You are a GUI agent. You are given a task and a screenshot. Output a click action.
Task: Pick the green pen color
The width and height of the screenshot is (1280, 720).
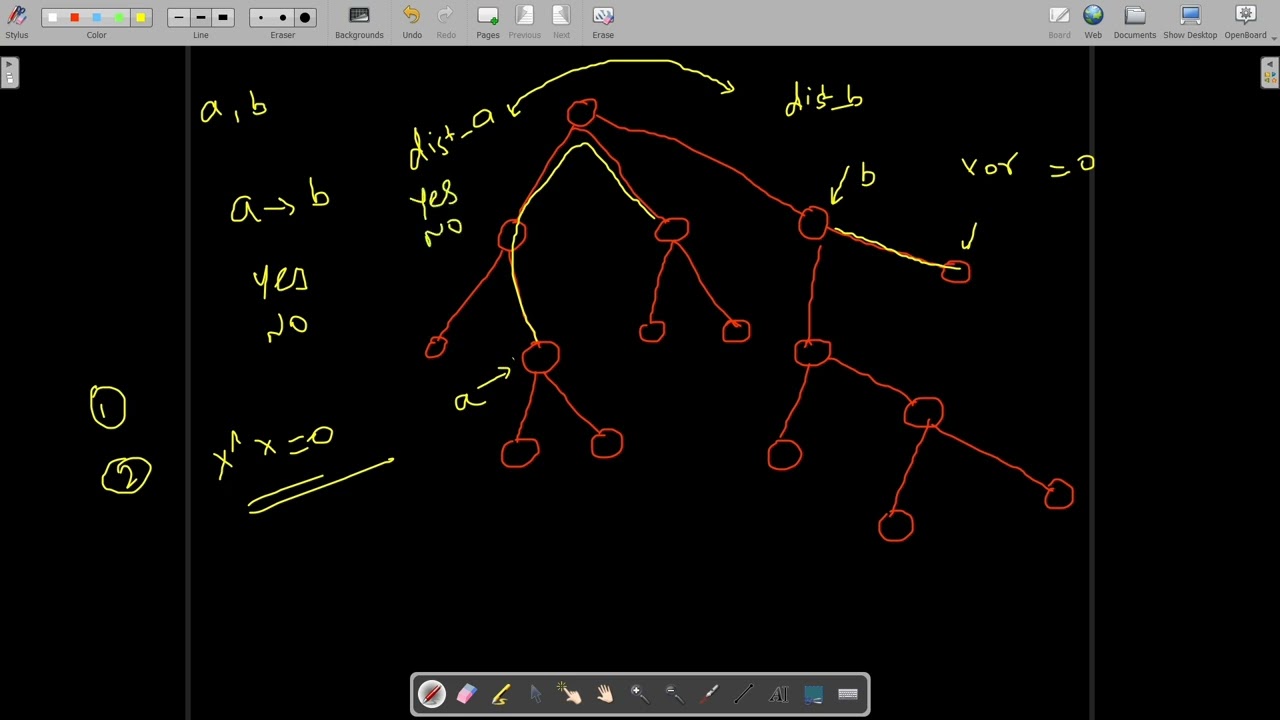(x=118, y=17)
